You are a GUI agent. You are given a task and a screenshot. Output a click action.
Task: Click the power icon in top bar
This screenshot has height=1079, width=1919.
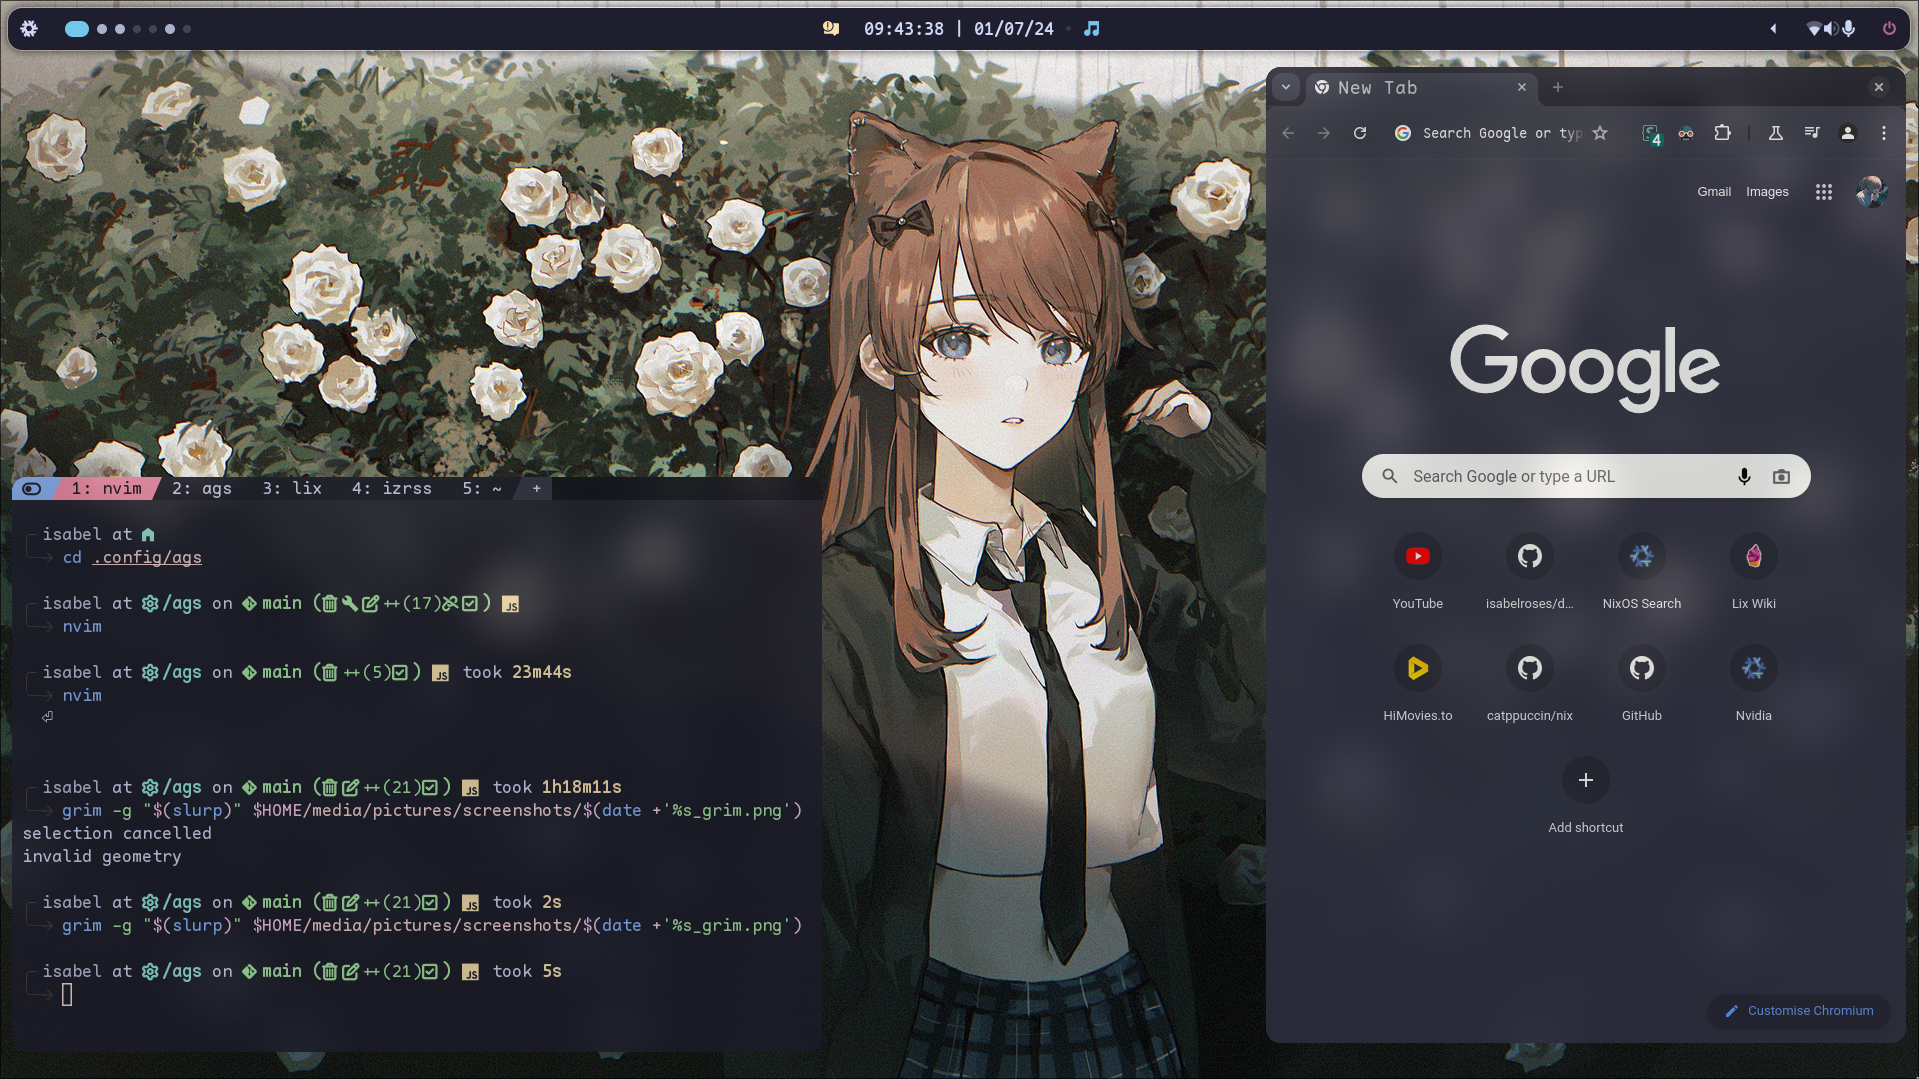click(x=1889, y=29)
